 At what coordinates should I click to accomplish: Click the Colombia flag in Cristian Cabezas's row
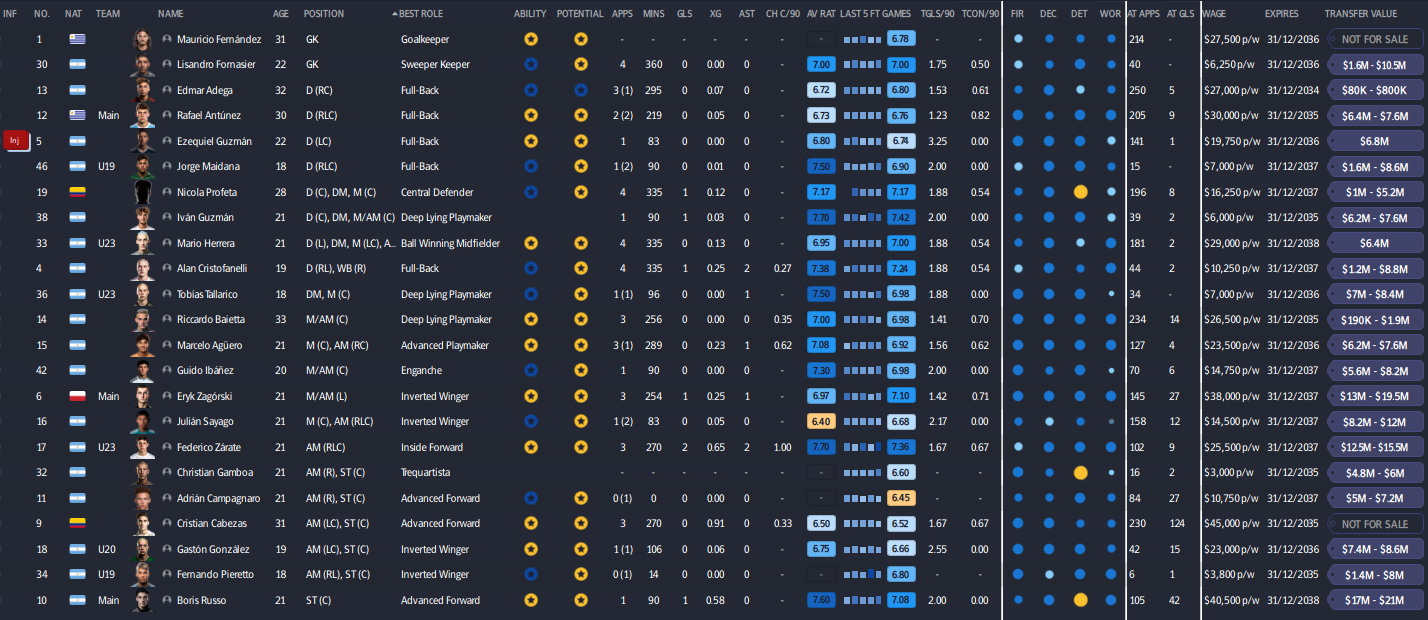coord(77,523)
